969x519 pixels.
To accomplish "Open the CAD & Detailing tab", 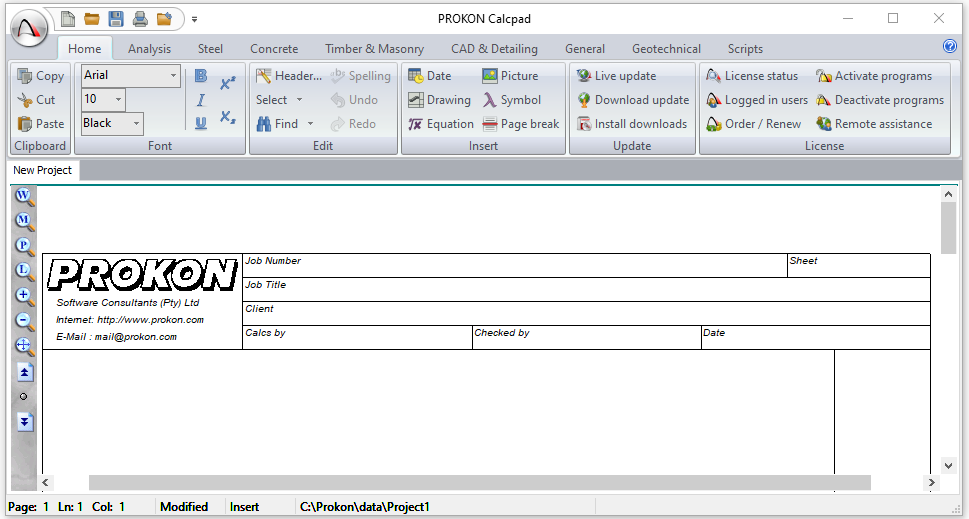I will click(x=494, y=49).
